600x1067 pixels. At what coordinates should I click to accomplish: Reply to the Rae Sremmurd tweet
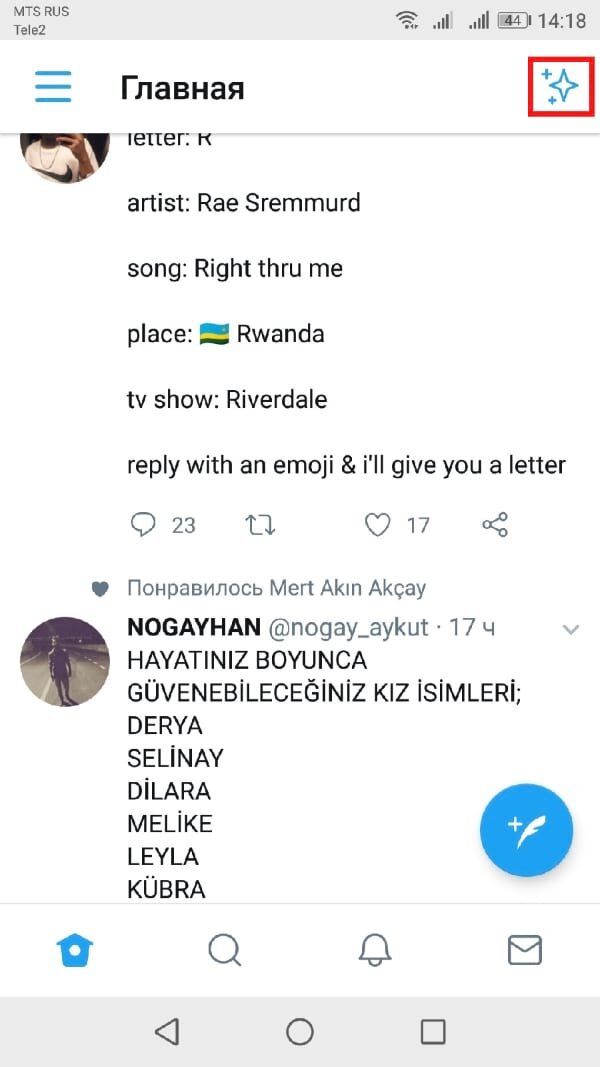(x=145, y=524)
